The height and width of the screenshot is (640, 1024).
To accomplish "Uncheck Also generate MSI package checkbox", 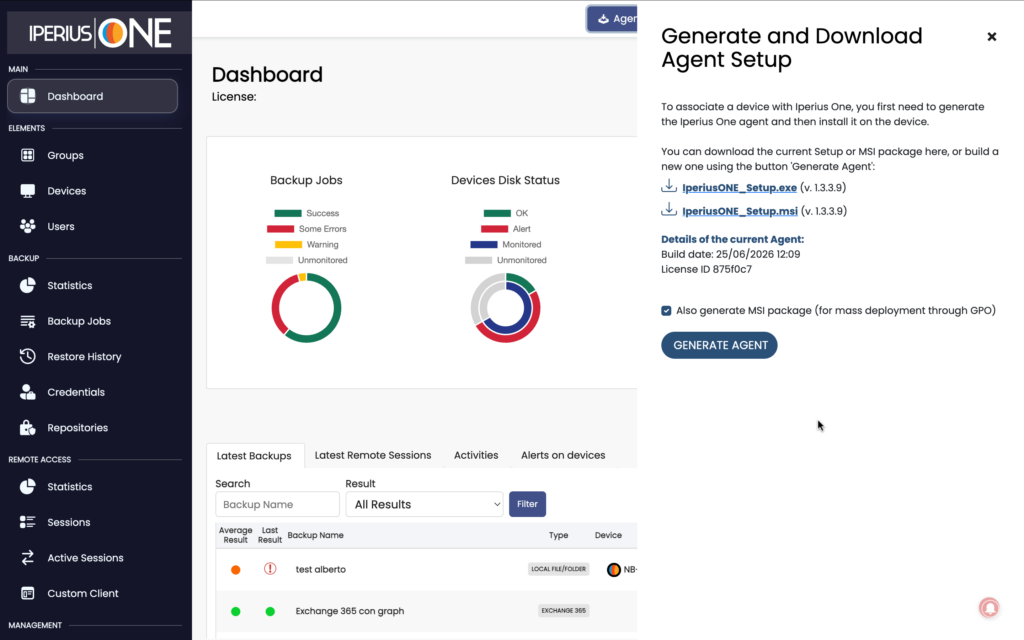I will [666, 311].
